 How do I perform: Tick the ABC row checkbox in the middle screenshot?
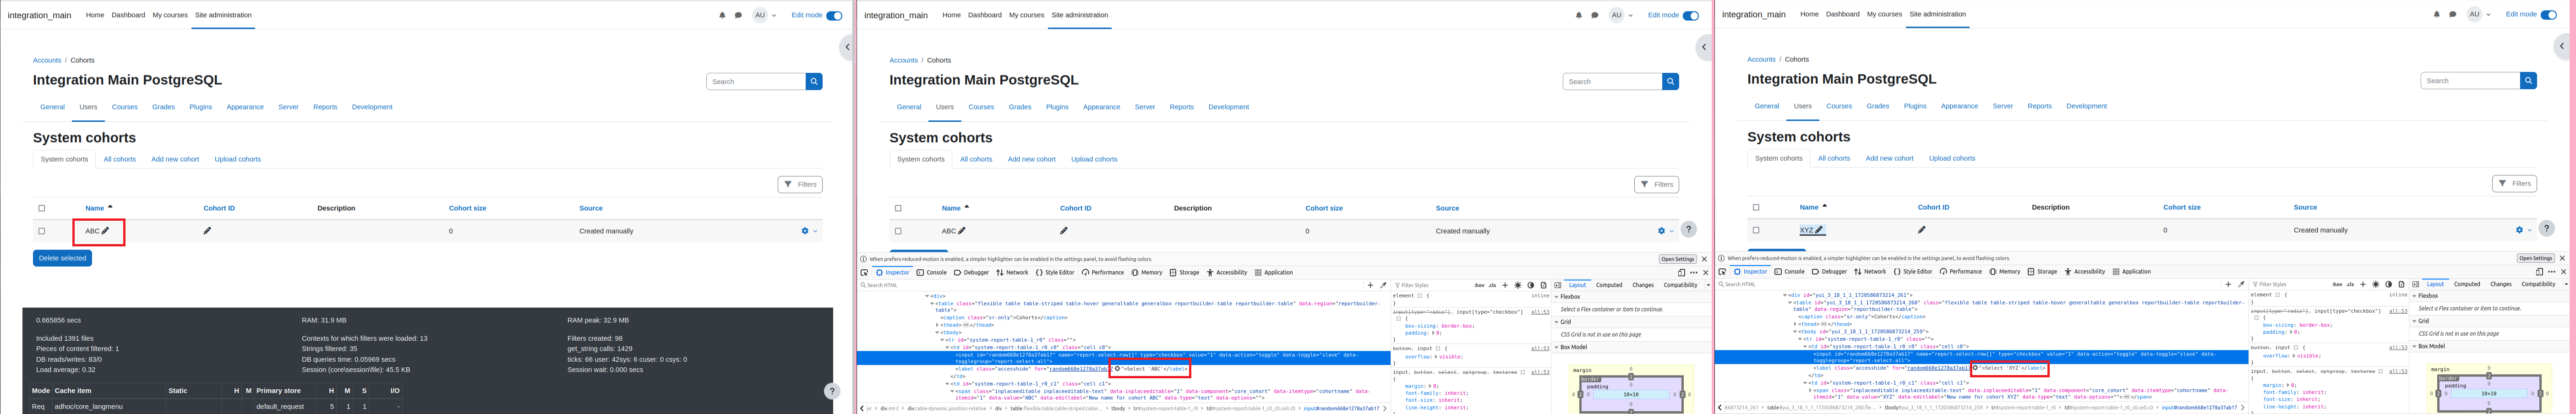(898, 231)
